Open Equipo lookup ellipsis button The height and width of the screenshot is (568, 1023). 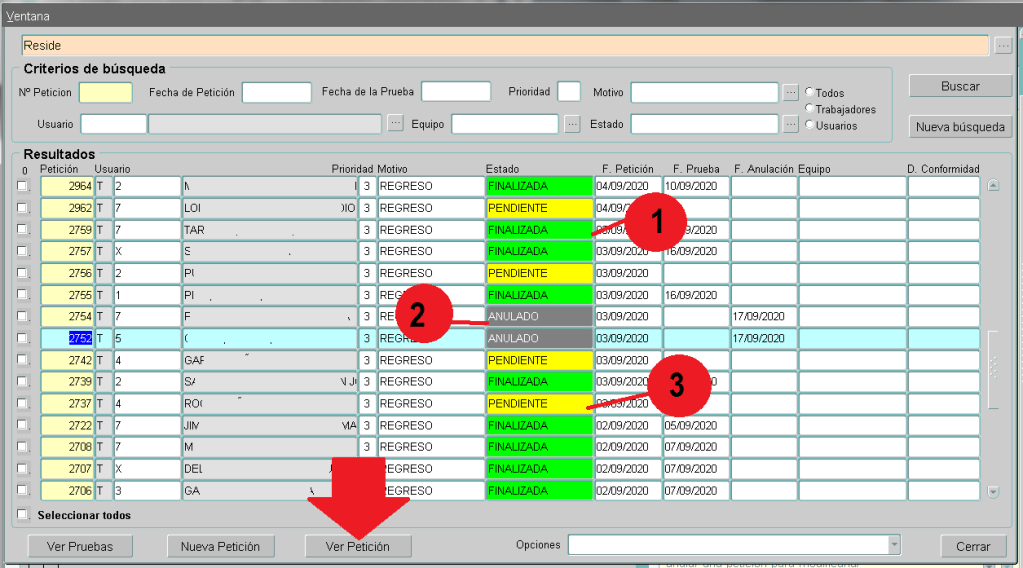pyautogui.click(x=572, y=124)
